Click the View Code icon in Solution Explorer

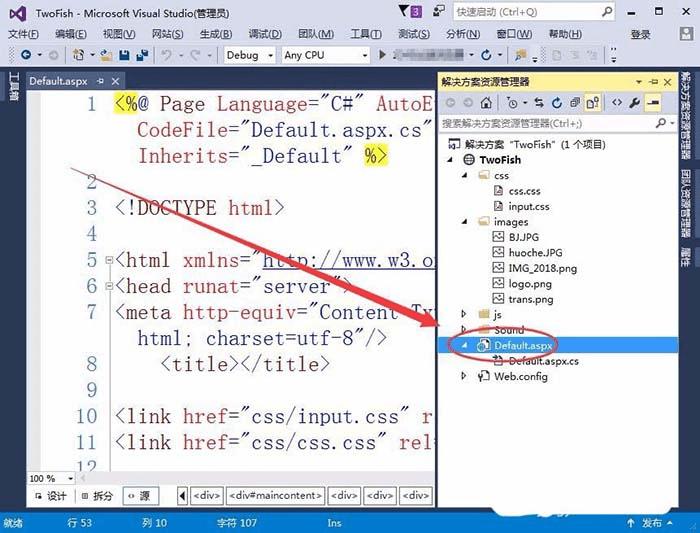click(617, 103)
